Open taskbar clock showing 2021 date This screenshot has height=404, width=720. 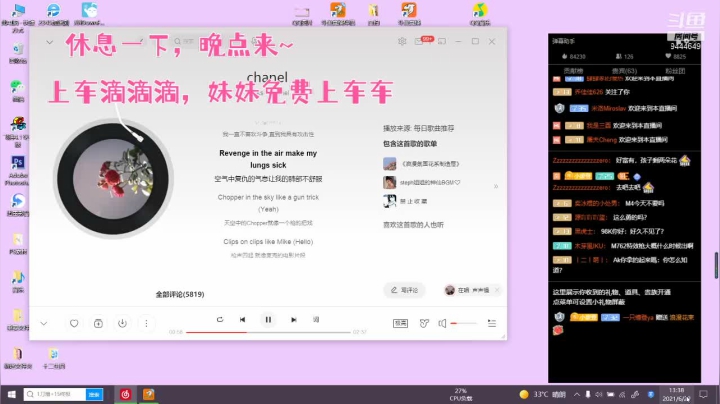click(x=676, y=394)
